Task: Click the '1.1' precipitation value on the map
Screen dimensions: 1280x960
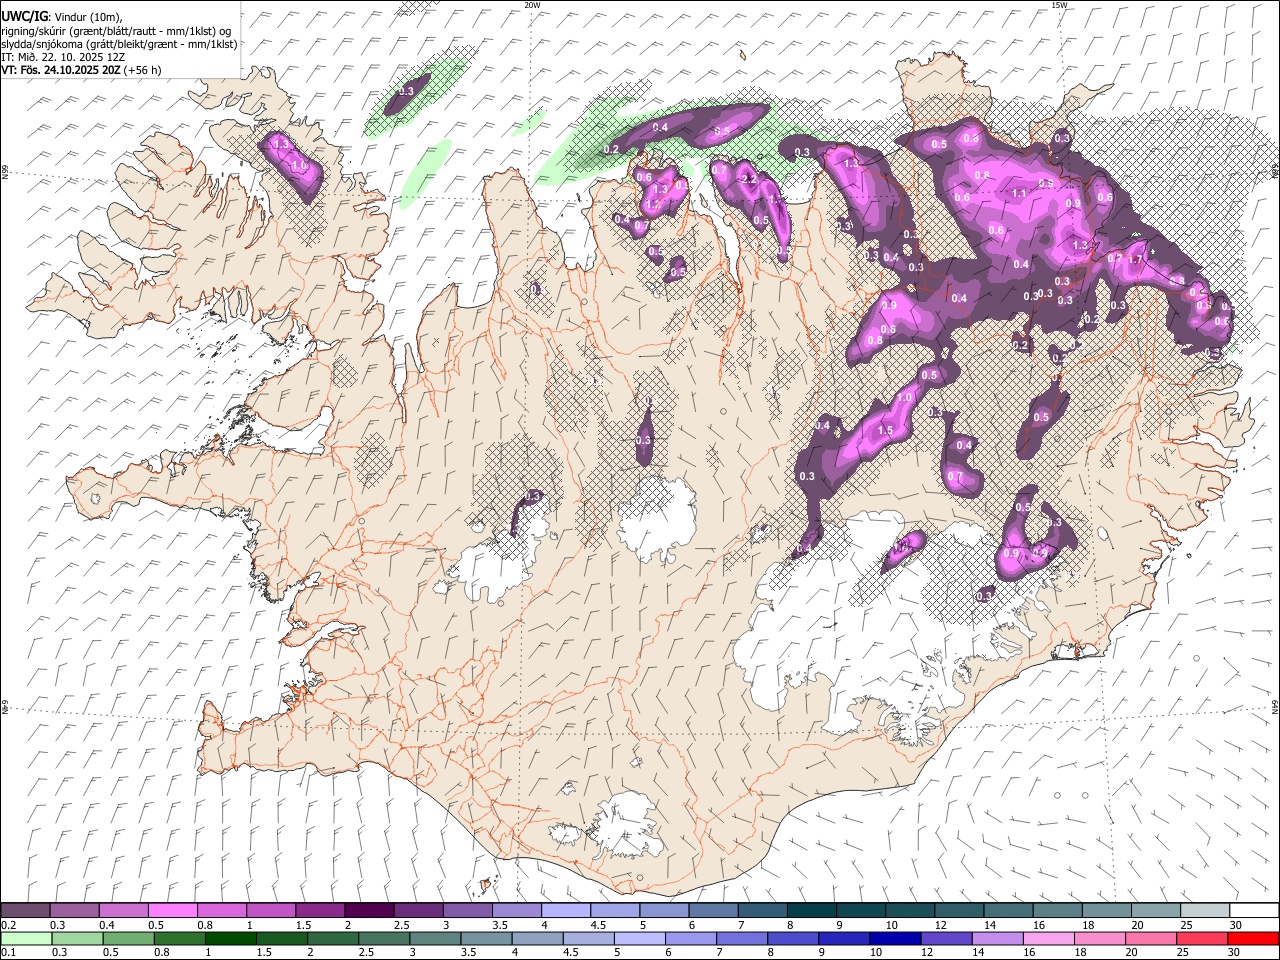Action: pyautogui.click(x=1021, y=193)
